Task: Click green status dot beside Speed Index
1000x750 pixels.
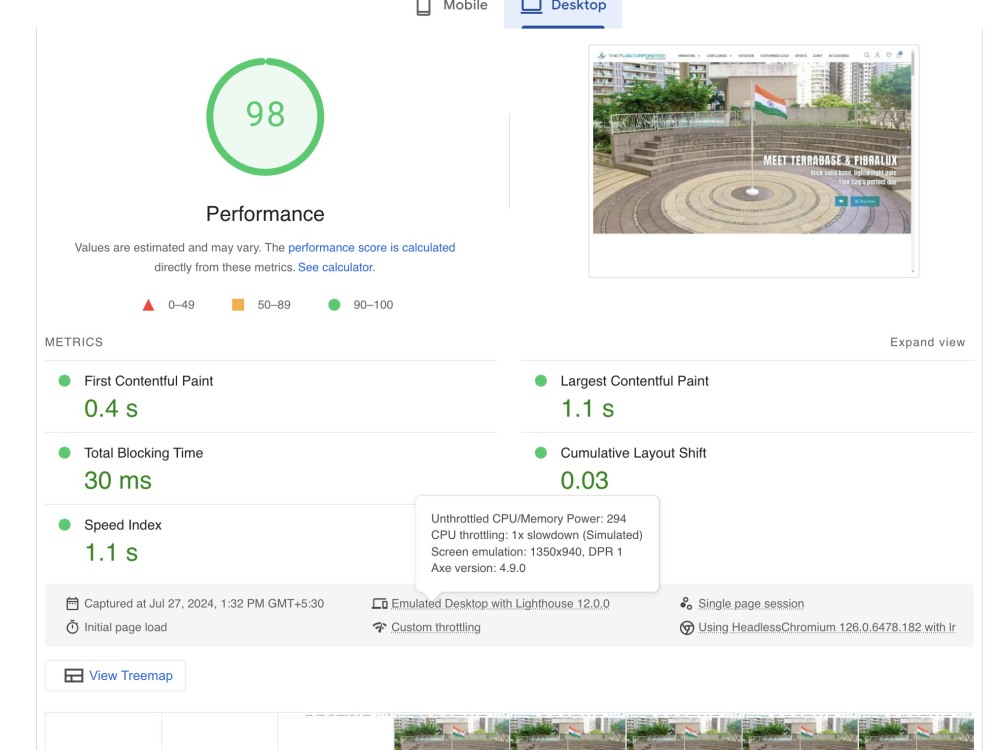Action: coord(64,525)
